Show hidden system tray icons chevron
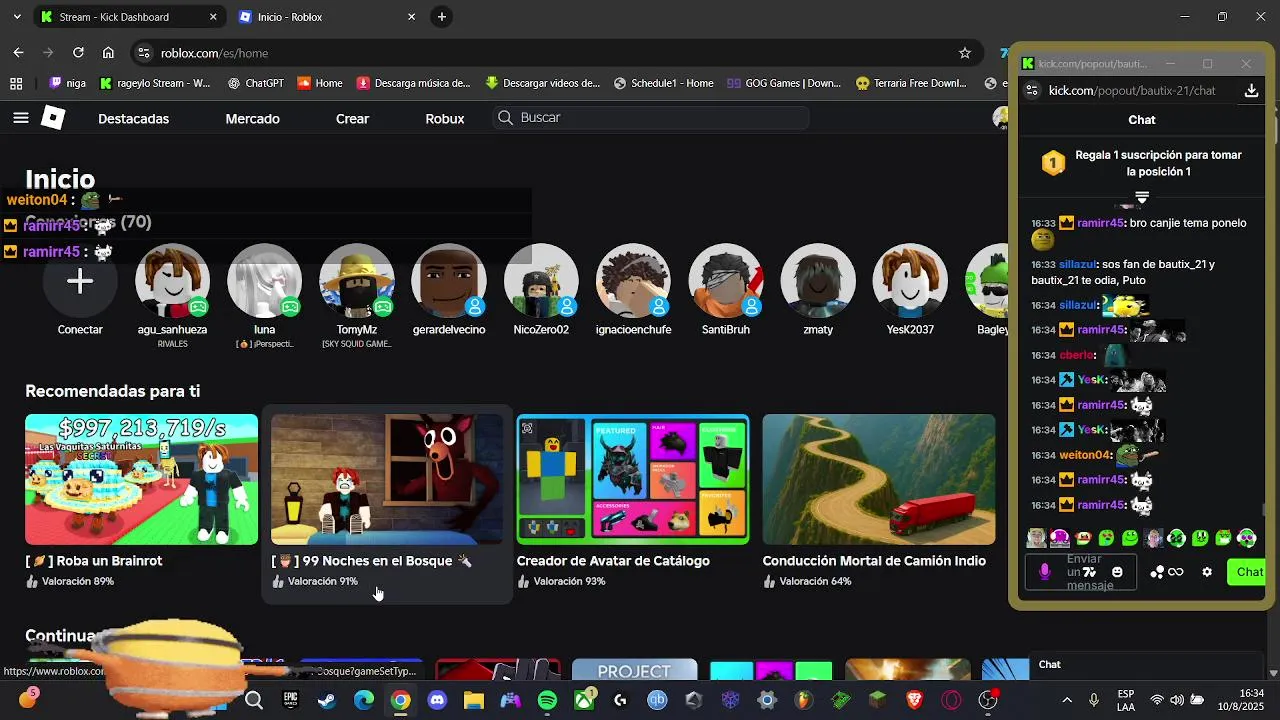Viewport: 1280px width, 720px height. pos(1066,700)
